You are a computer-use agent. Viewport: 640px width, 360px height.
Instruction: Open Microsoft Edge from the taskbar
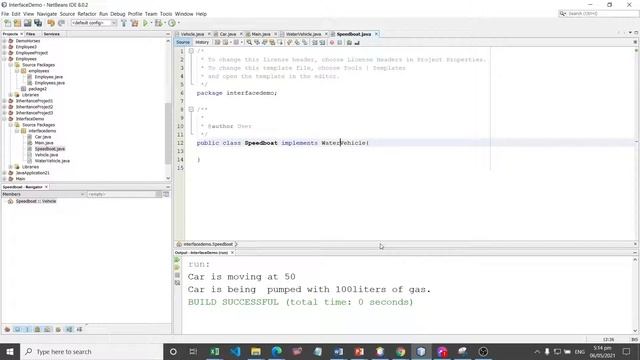click(276, 351)
